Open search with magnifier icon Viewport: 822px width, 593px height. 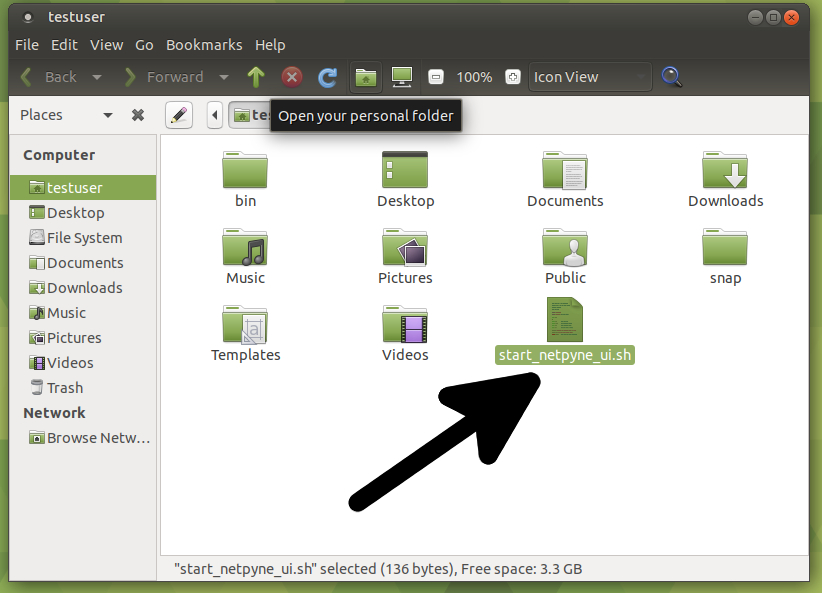pyautogui.click(x=672, y=77)
